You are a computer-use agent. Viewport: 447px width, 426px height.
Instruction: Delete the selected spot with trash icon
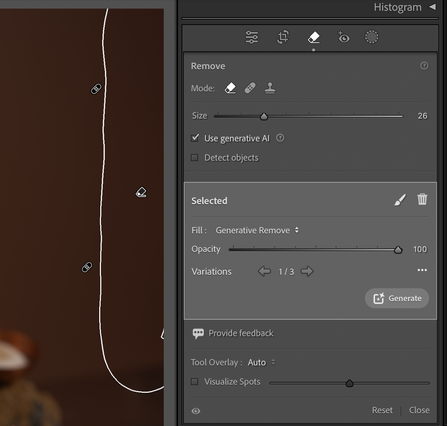coord(422,199)
